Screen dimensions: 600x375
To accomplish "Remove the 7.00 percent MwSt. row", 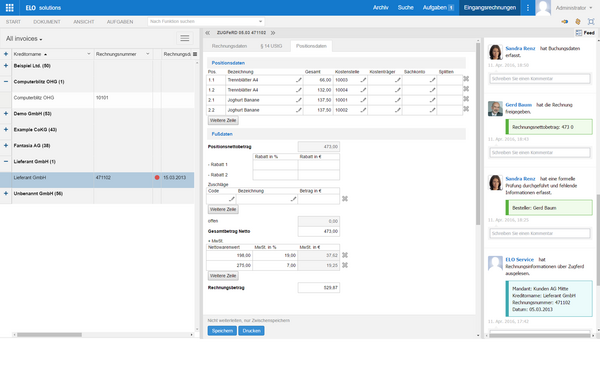I will coord(345,265).
